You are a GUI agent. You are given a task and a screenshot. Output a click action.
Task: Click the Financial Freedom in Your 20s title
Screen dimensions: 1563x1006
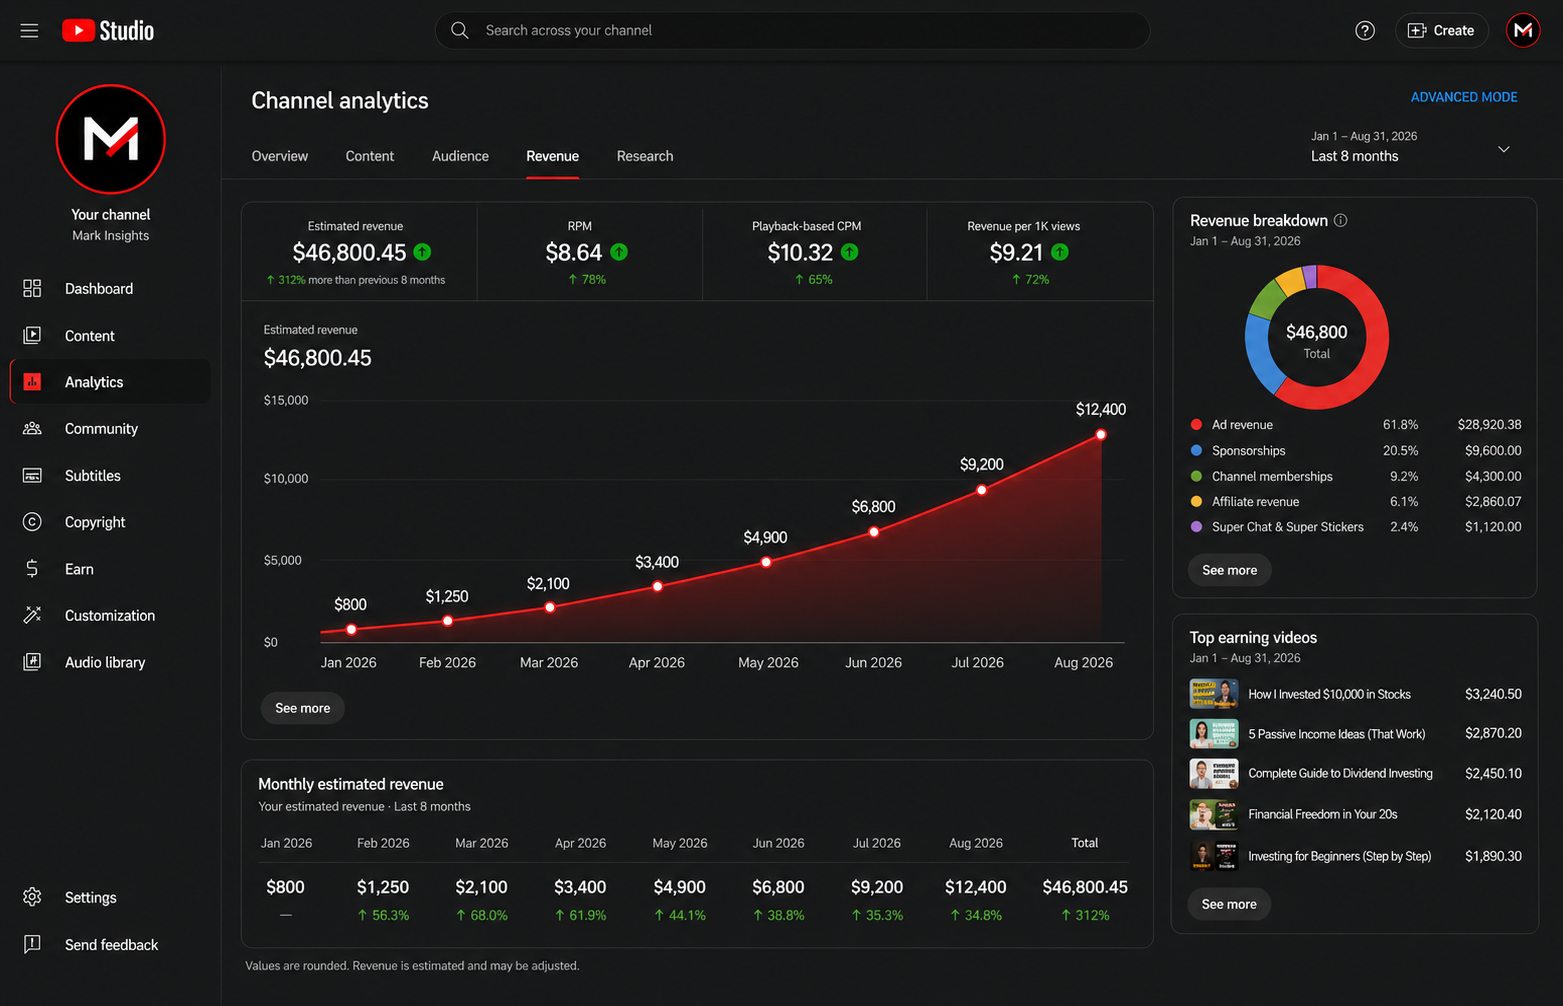(x=1322, y=814)
